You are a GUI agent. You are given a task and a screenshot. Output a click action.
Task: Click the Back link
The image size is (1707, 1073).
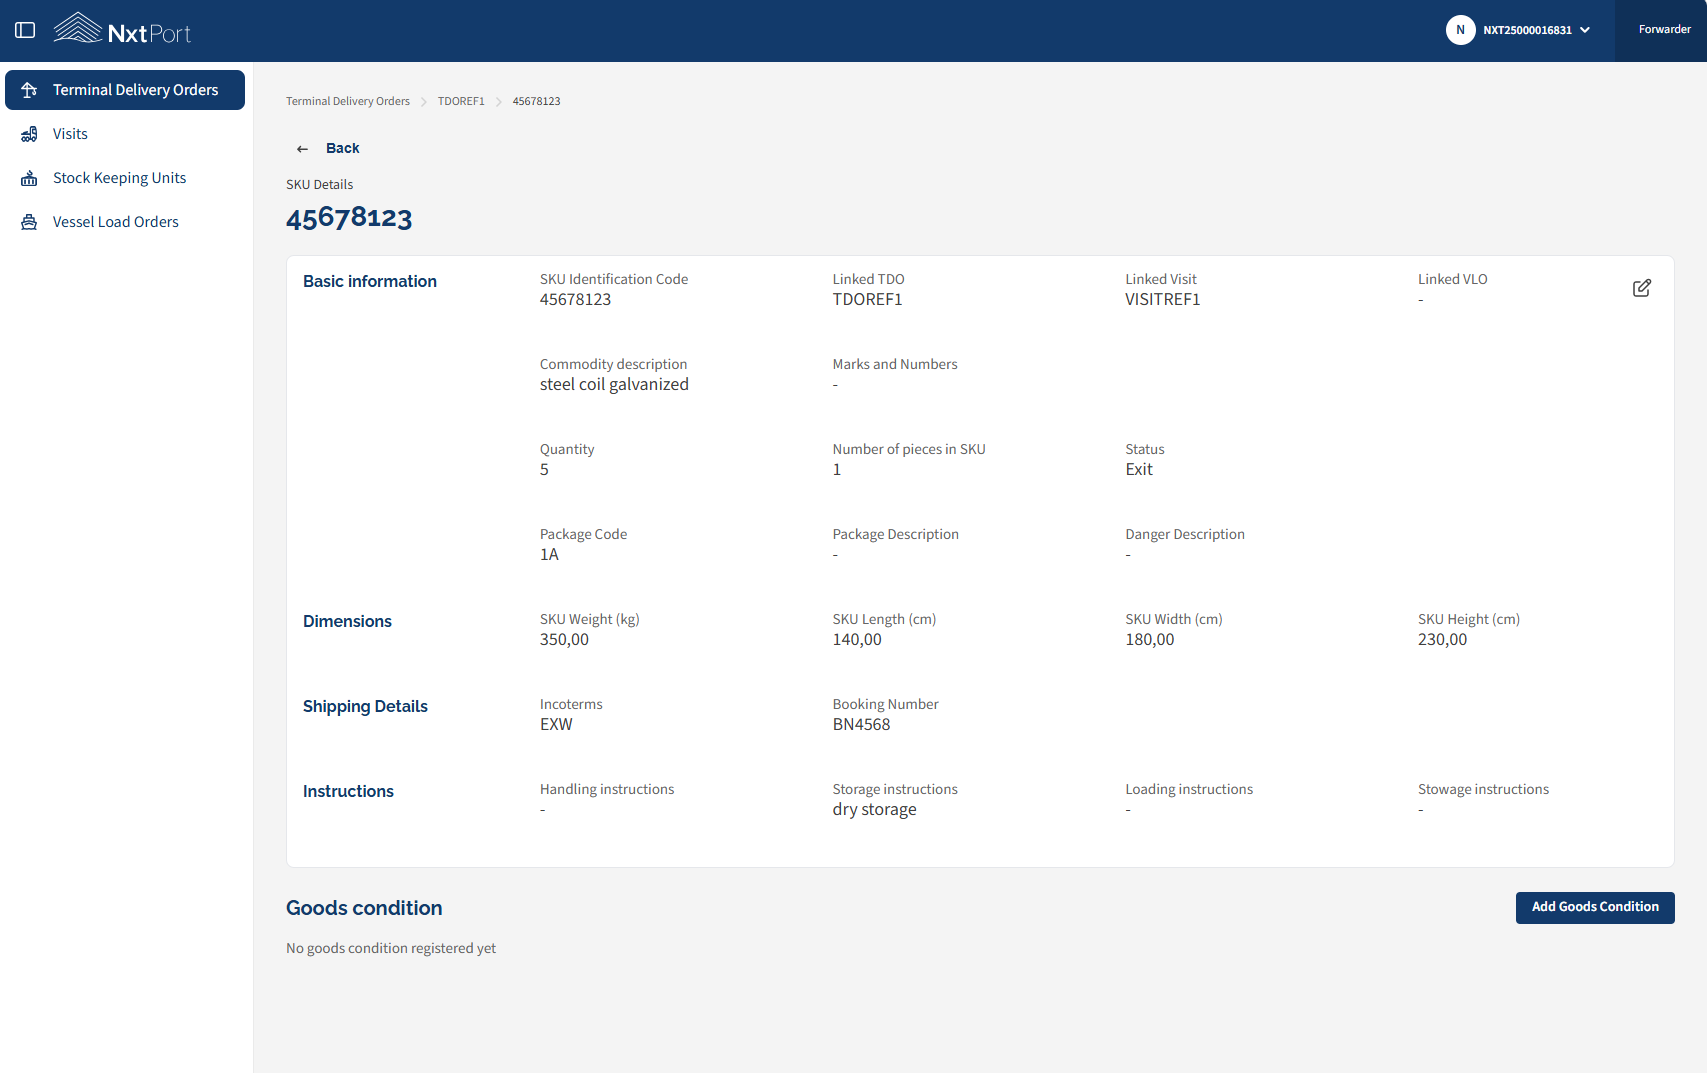342,148
